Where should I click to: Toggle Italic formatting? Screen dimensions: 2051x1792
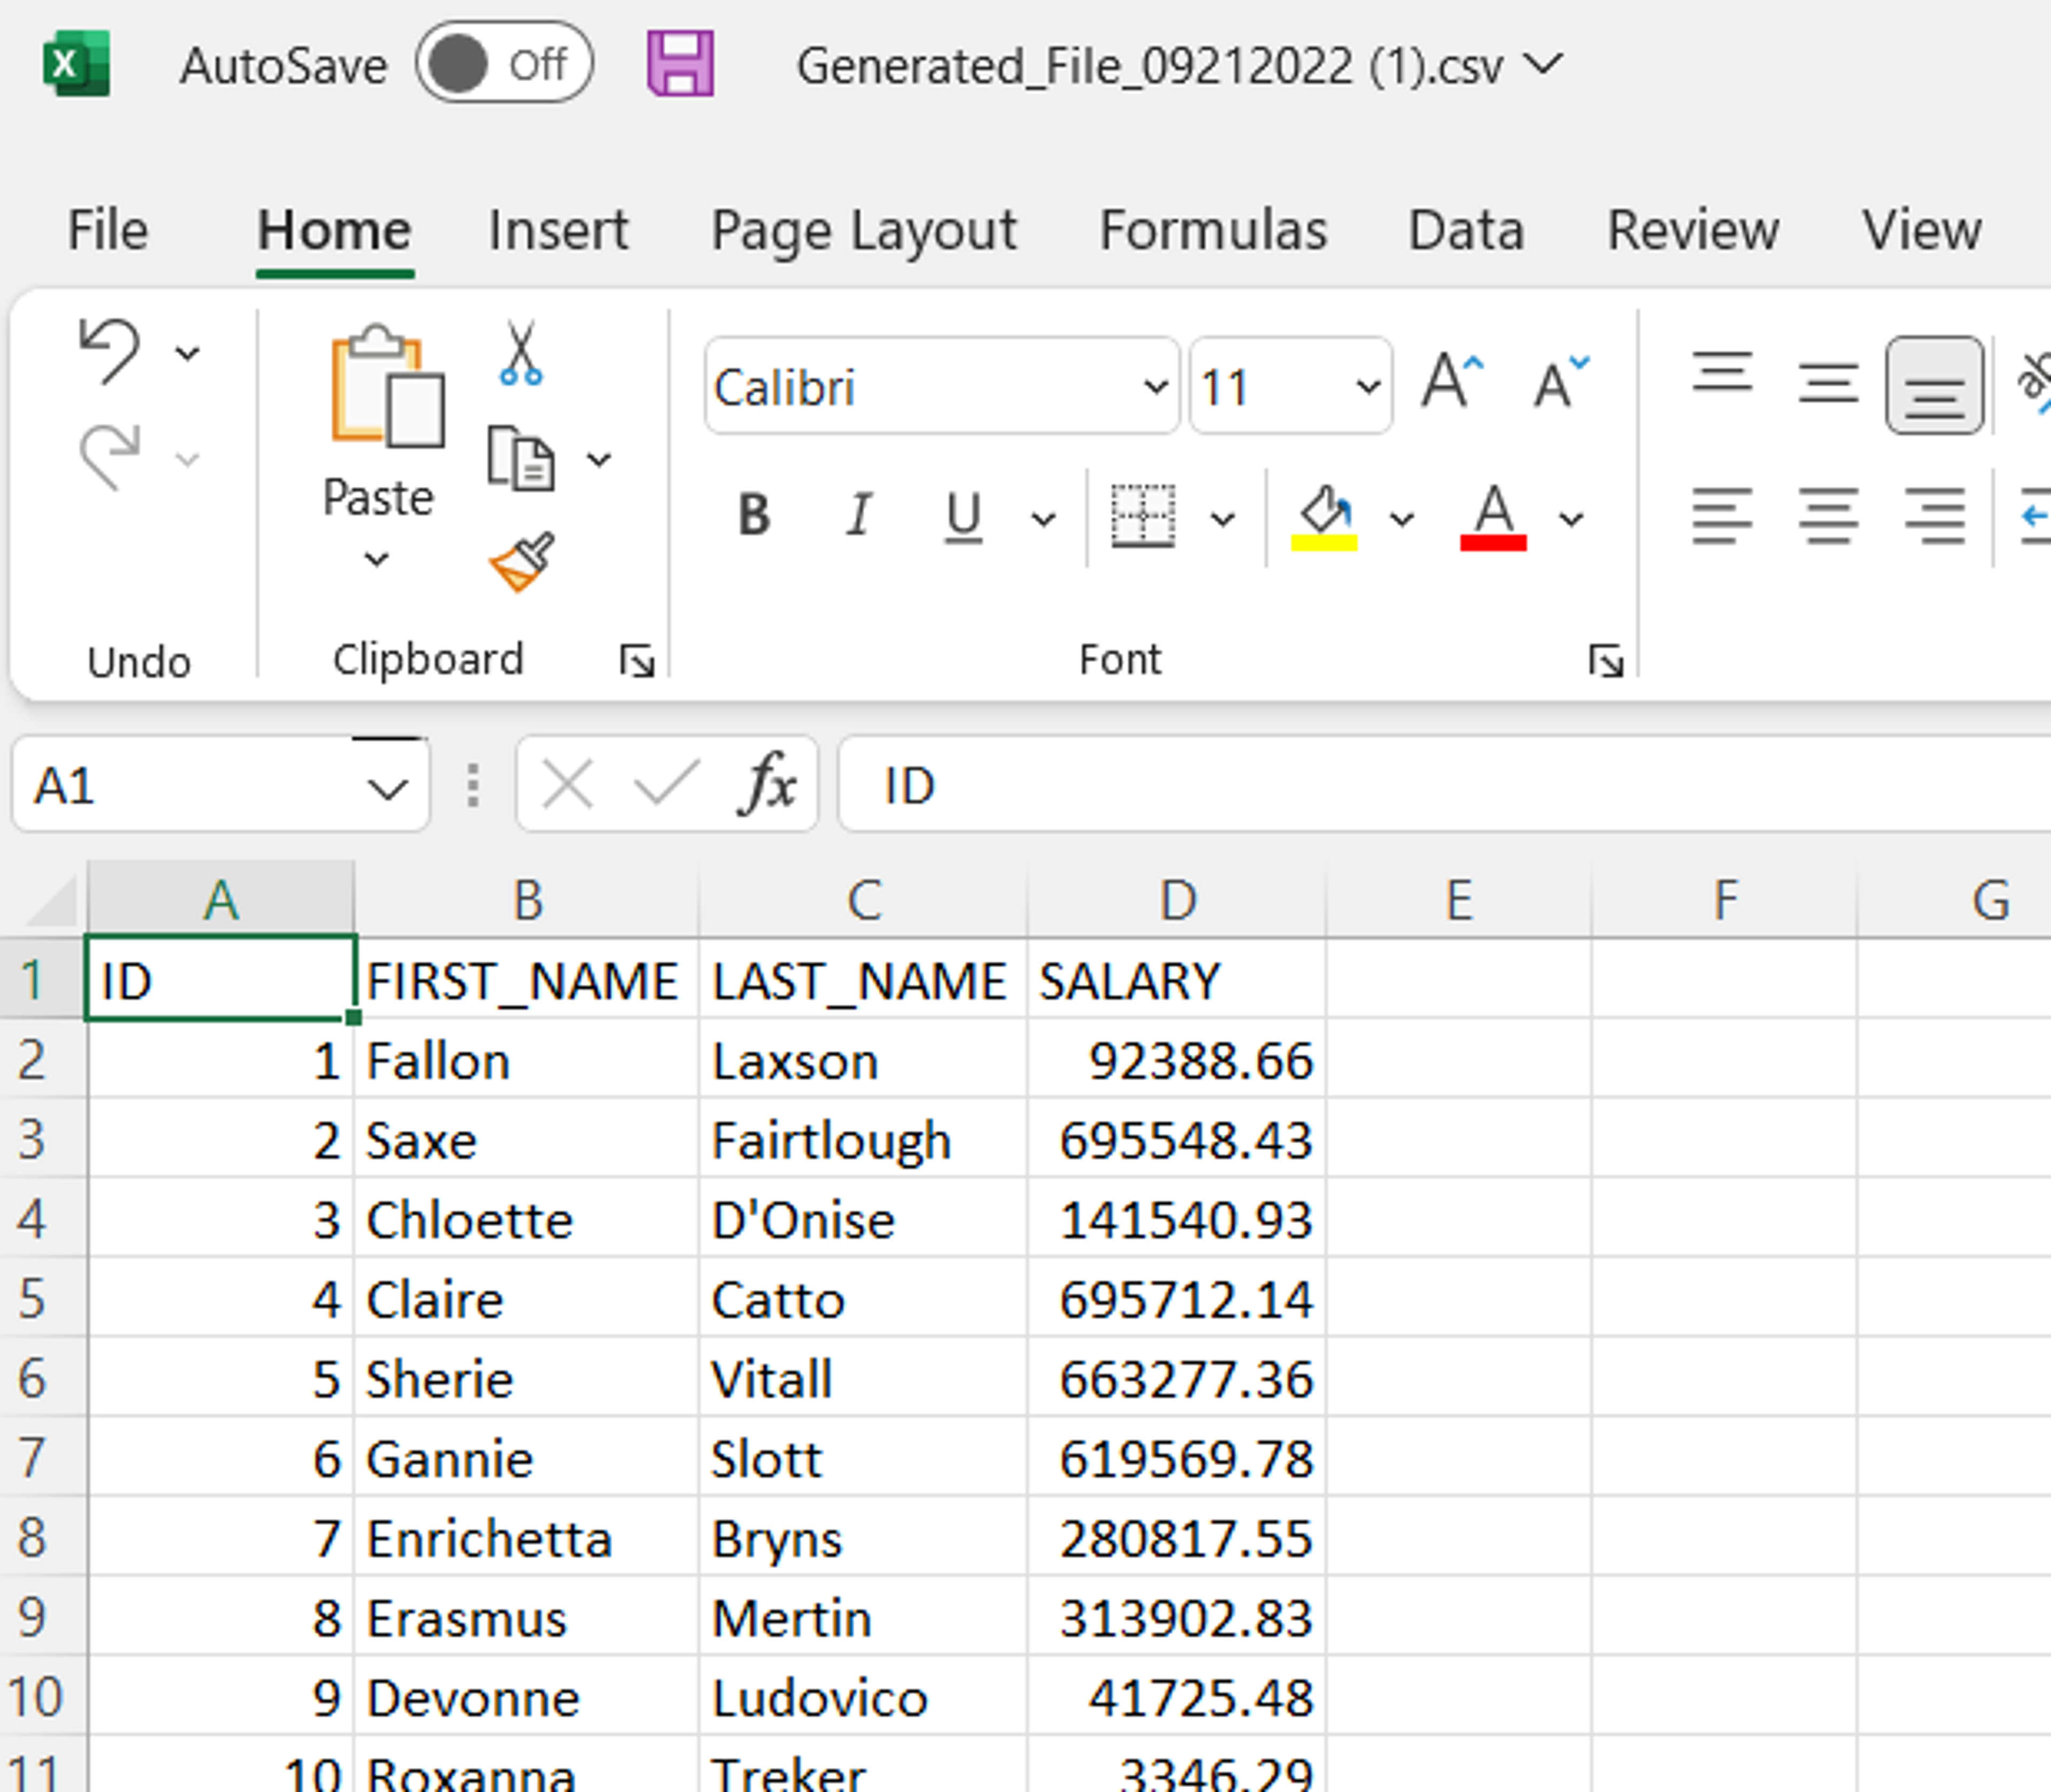point(858,516)
